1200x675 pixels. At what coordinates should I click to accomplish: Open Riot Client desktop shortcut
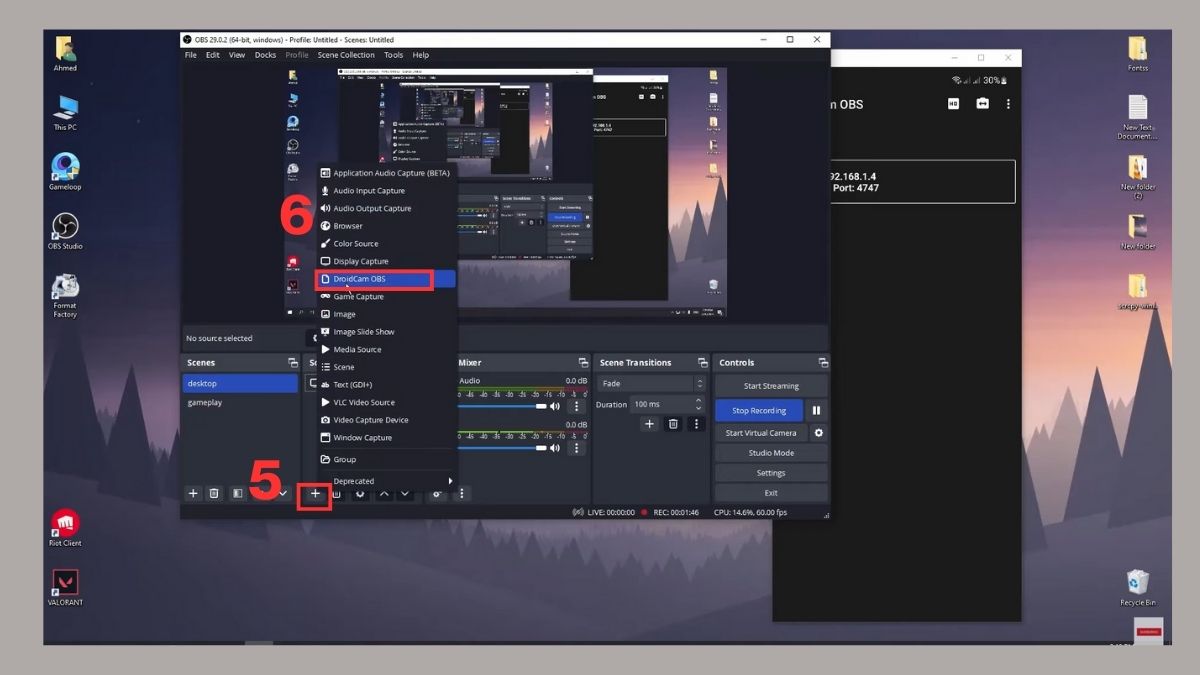65,528
